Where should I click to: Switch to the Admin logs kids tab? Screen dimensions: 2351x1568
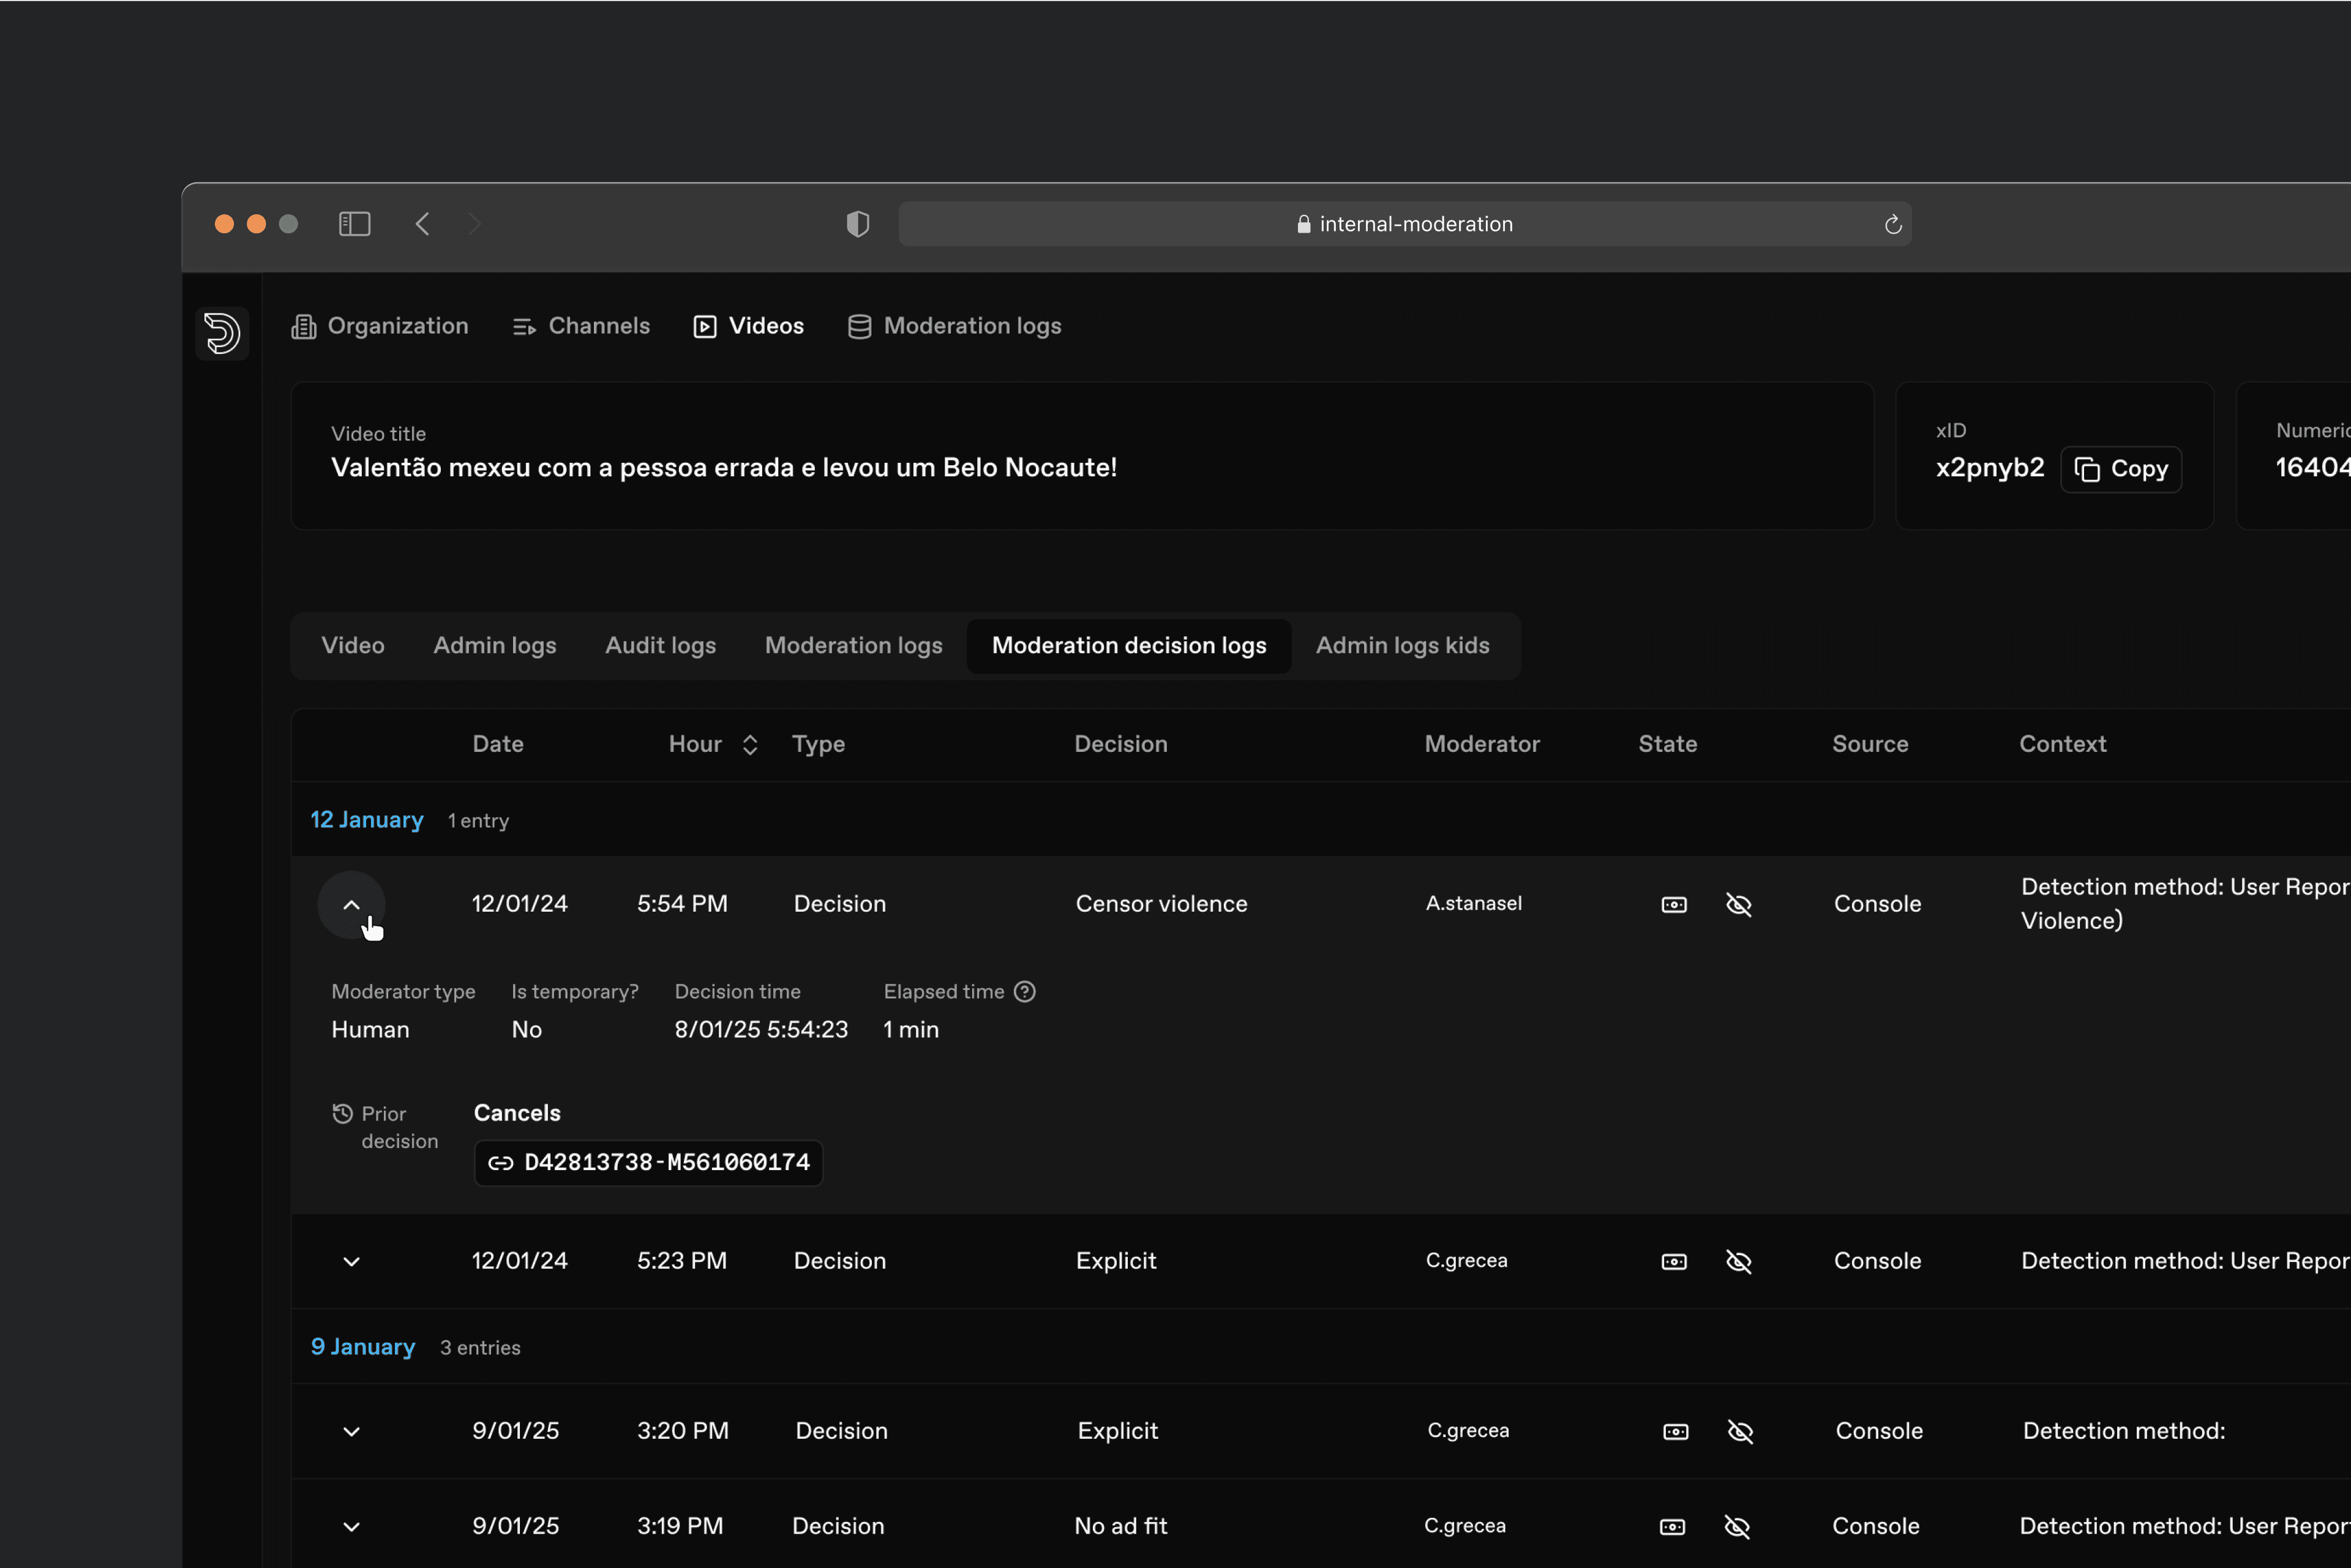pos(1403,646)
